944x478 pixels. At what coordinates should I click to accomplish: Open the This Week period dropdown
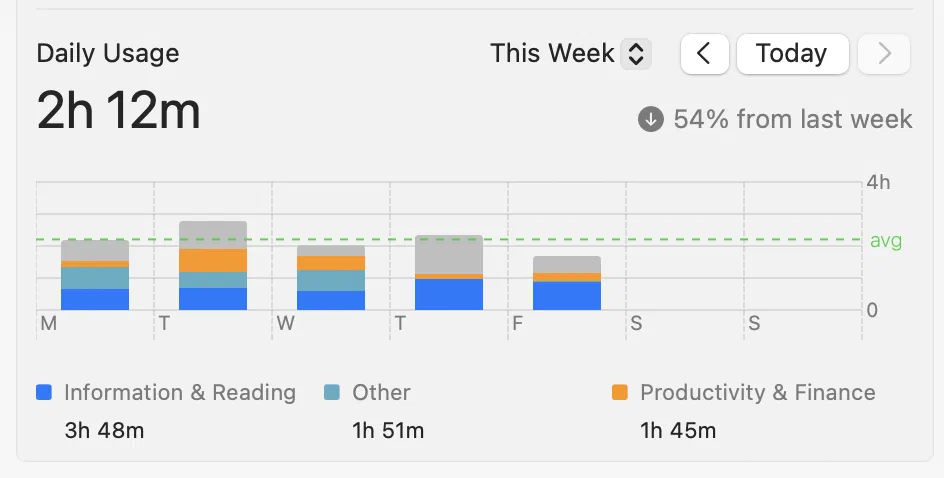coord(570,54)
